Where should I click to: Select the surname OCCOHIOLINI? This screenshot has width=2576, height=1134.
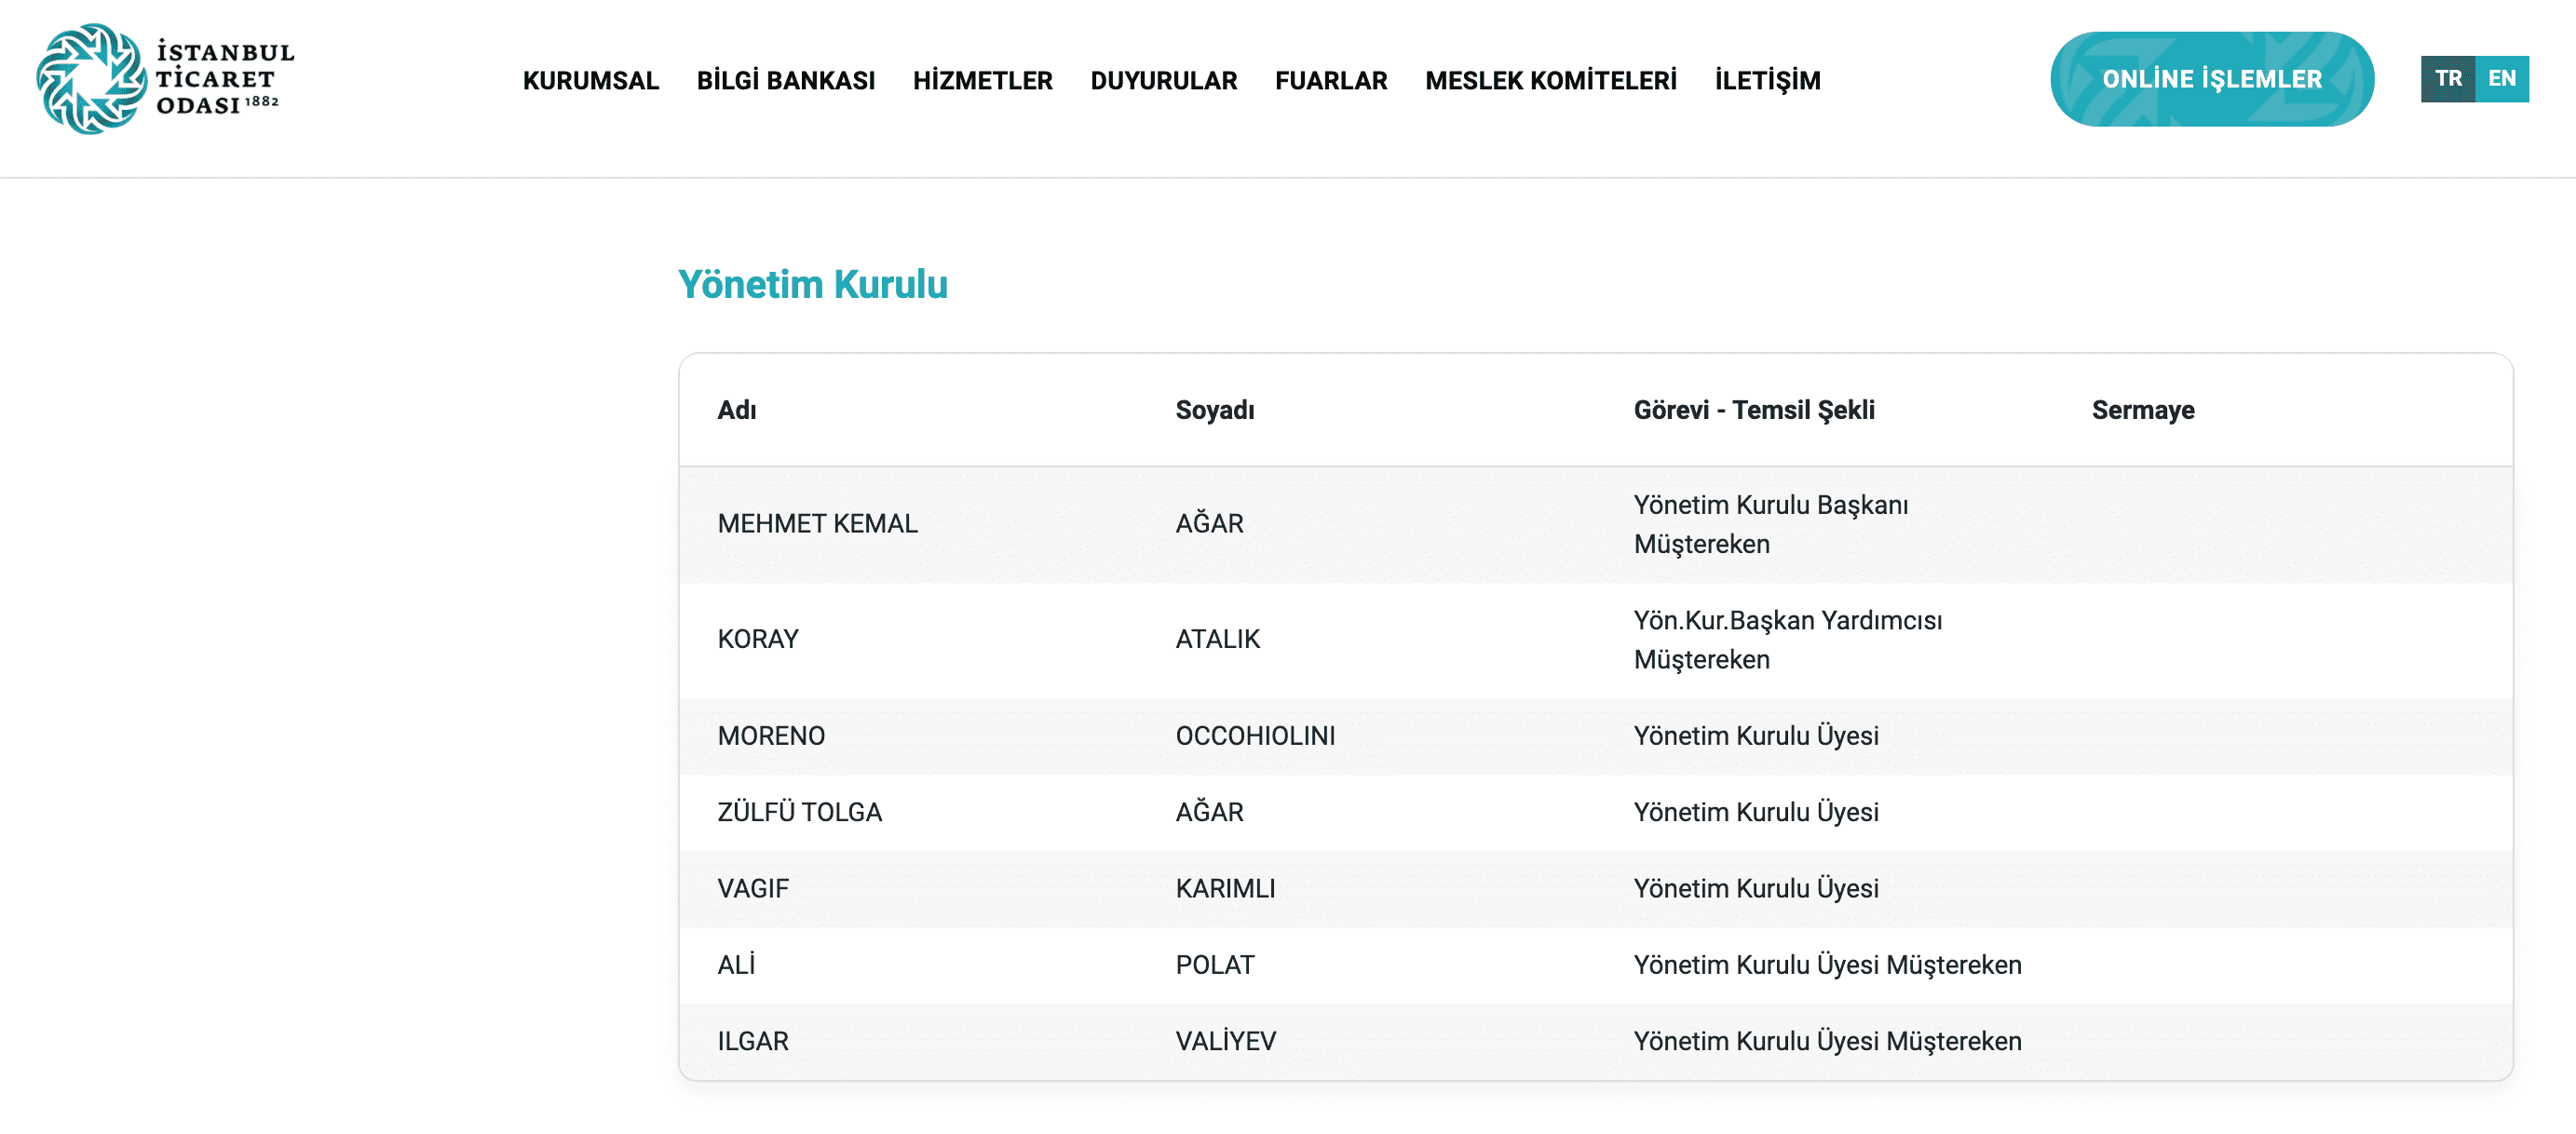click(1255, 736)
